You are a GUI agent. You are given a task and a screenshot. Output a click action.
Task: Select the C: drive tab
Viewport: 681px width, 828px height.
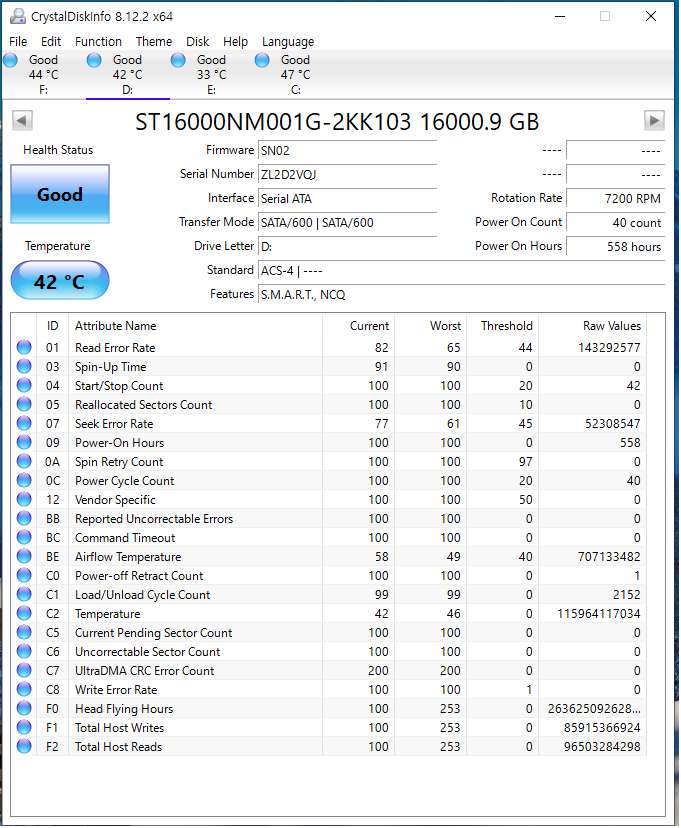tap(295, 74)
